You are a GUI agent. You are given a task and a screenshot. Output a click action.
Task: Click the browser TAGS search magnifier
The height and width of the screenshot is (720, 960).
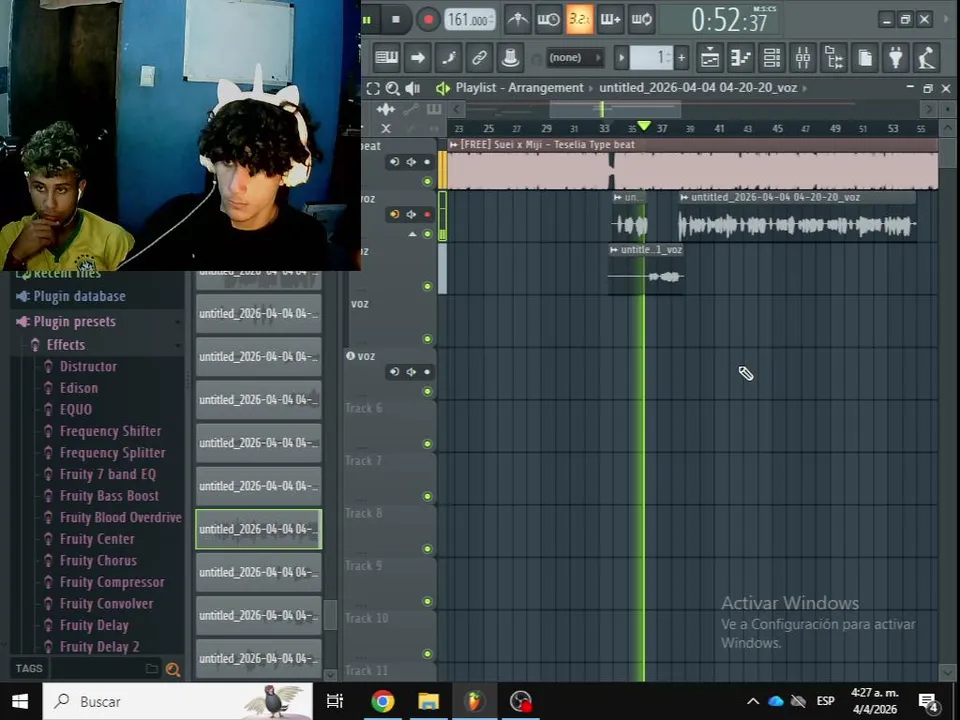click(x=173, y=669)
